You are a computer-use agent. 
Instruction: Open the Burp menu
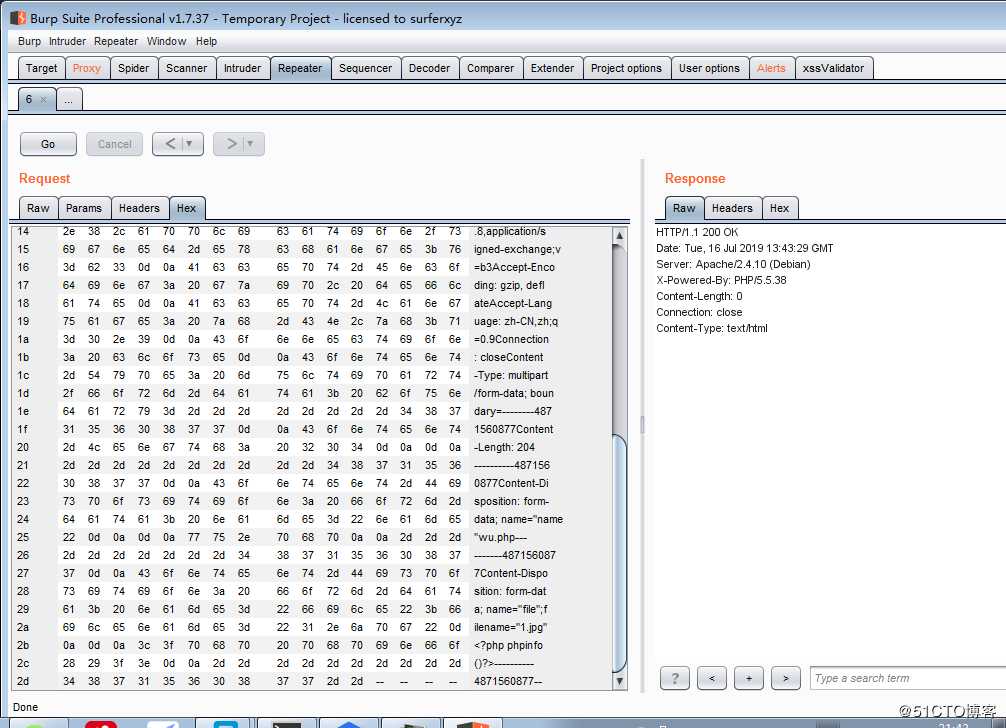[30, 41]
